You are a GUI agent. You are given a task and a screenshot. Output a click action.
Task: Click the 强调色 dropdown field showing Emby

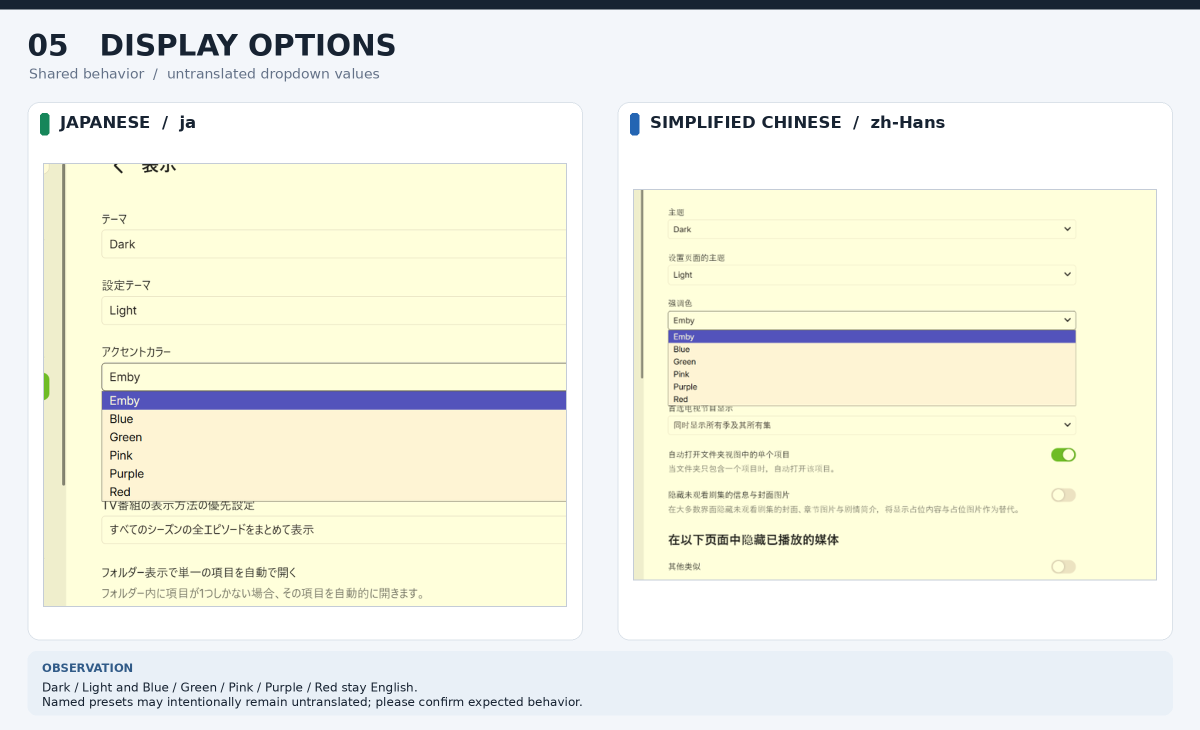[x=872, y=320]
